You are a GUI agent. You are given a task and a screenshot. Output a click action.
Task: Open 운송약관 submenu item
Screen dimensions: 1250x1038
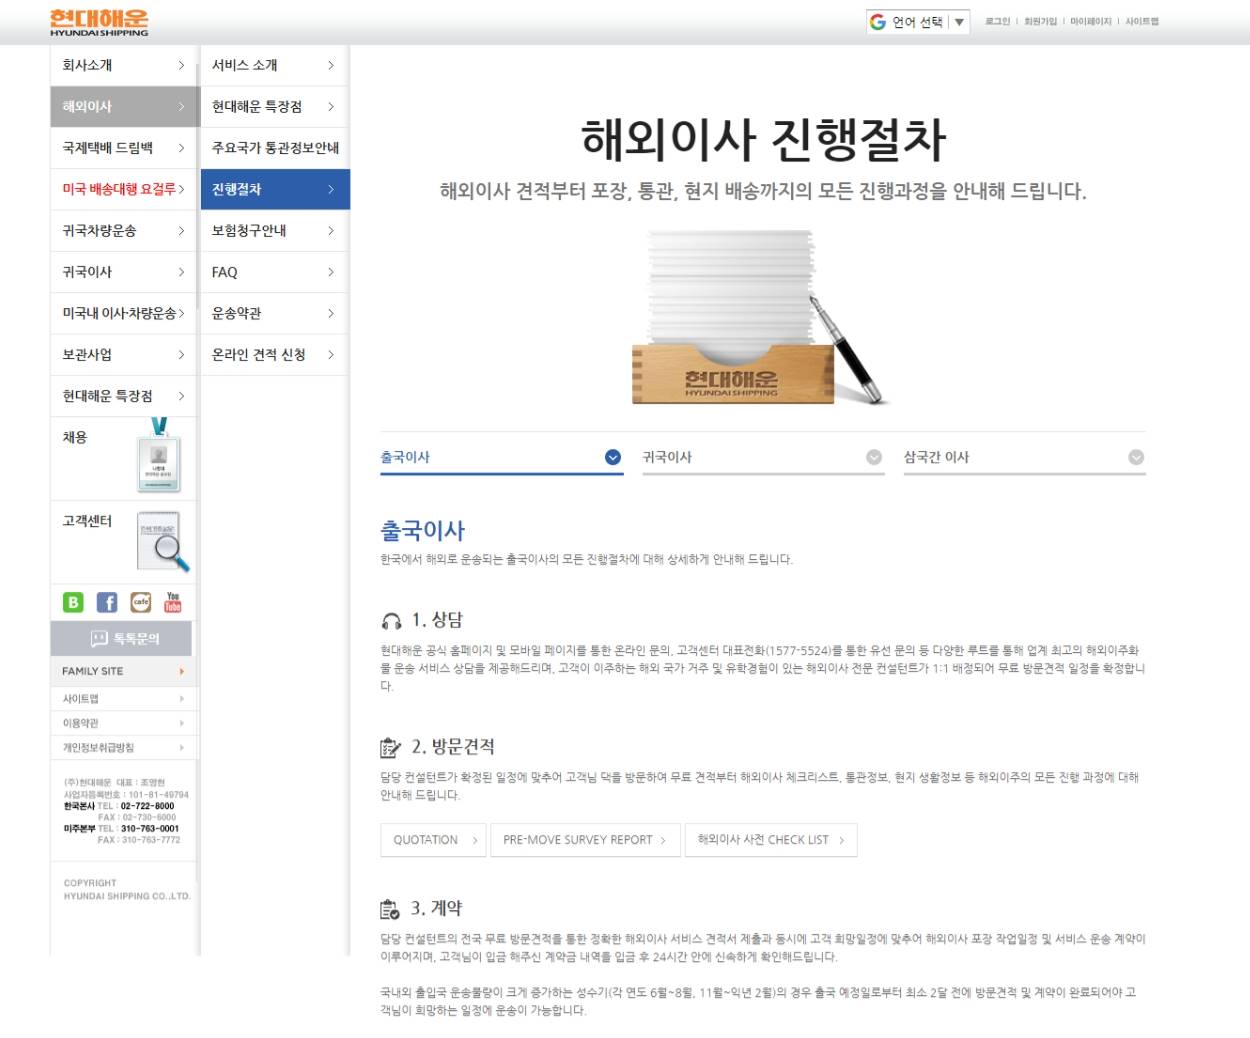[275, 313]
